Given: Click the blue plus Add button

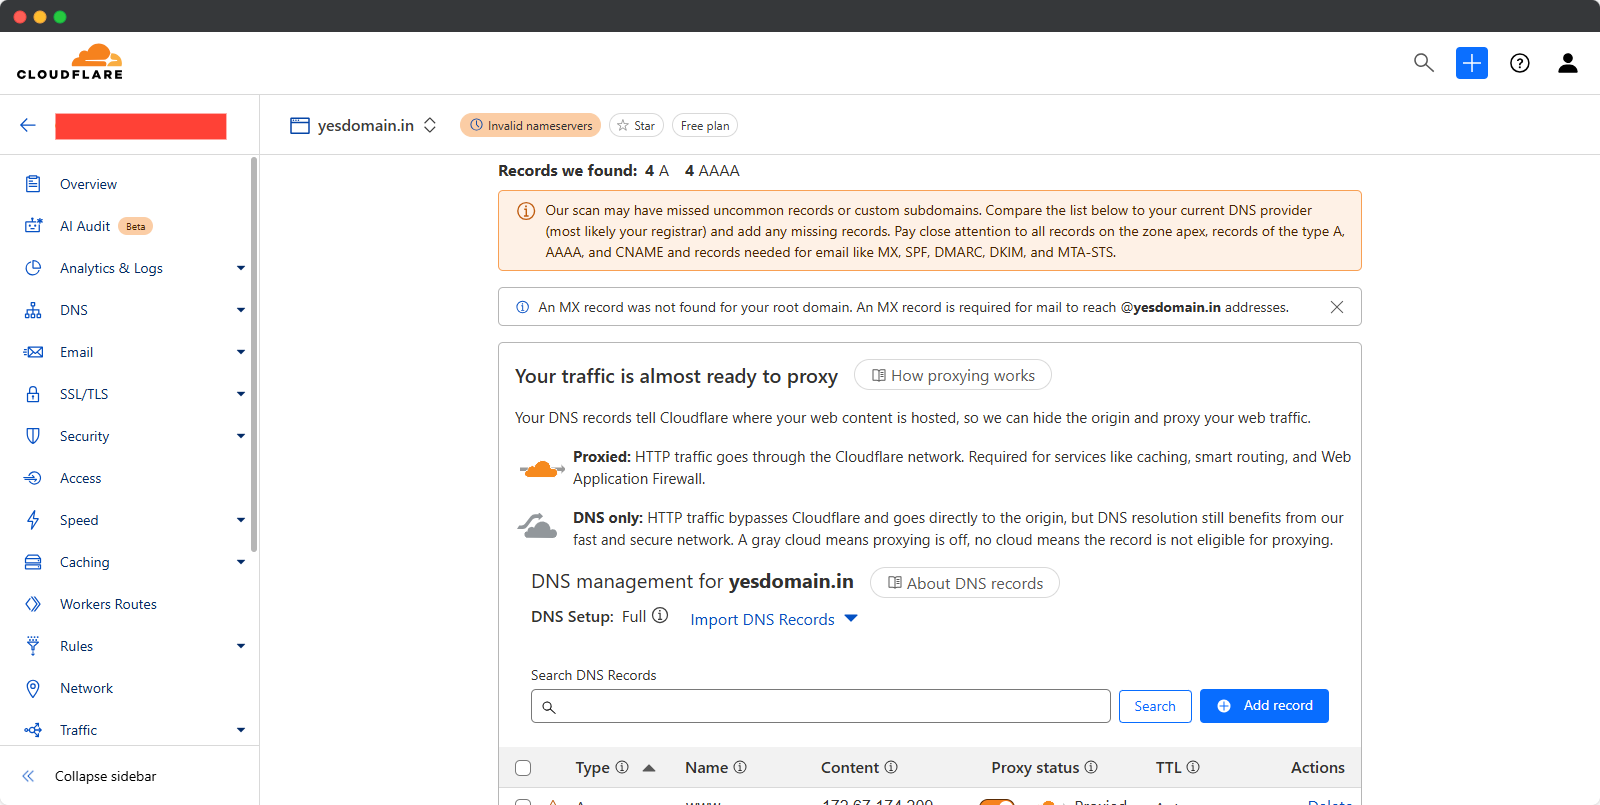Looking at the screenshot, I should tap(1472, 63).
